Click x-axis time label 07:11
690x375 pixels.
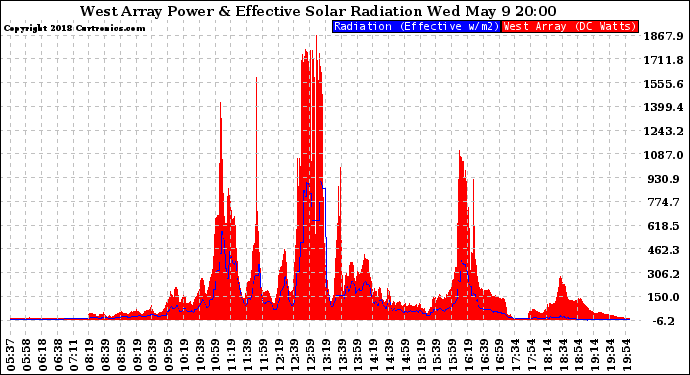[x=74, y=355]
